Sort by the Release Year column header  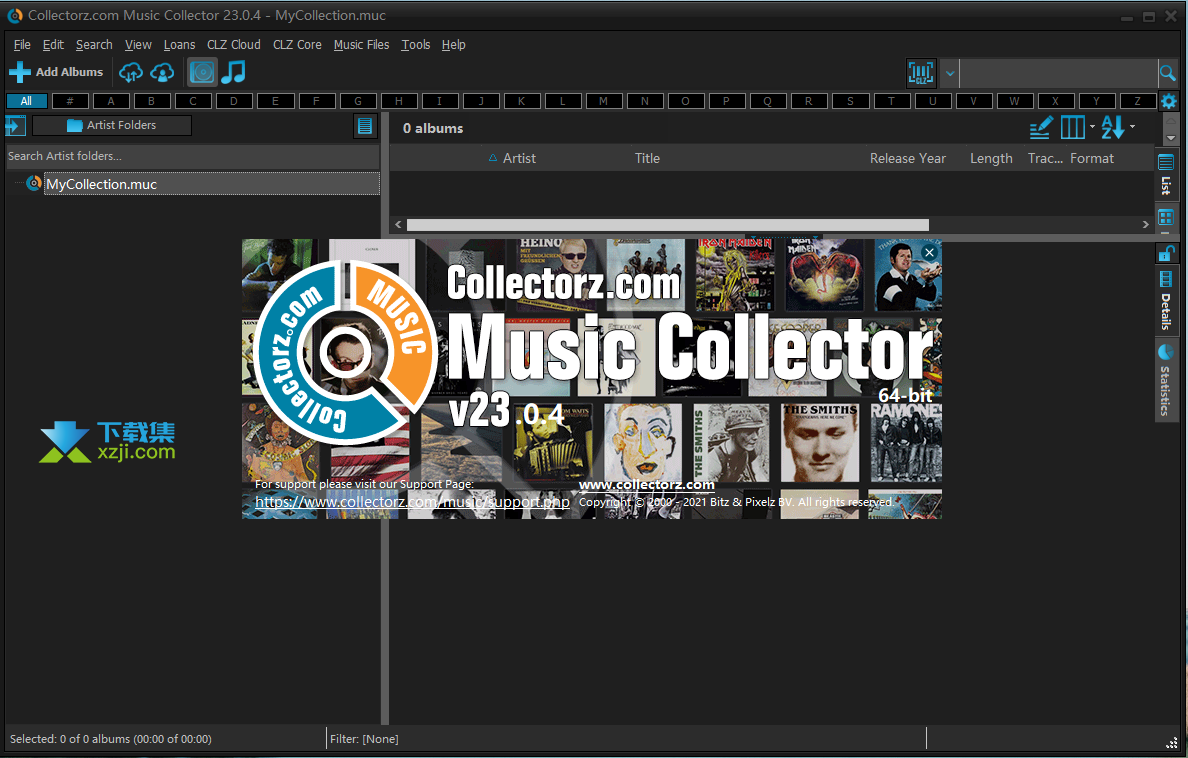pyautogui.click(x=908, y=158)
